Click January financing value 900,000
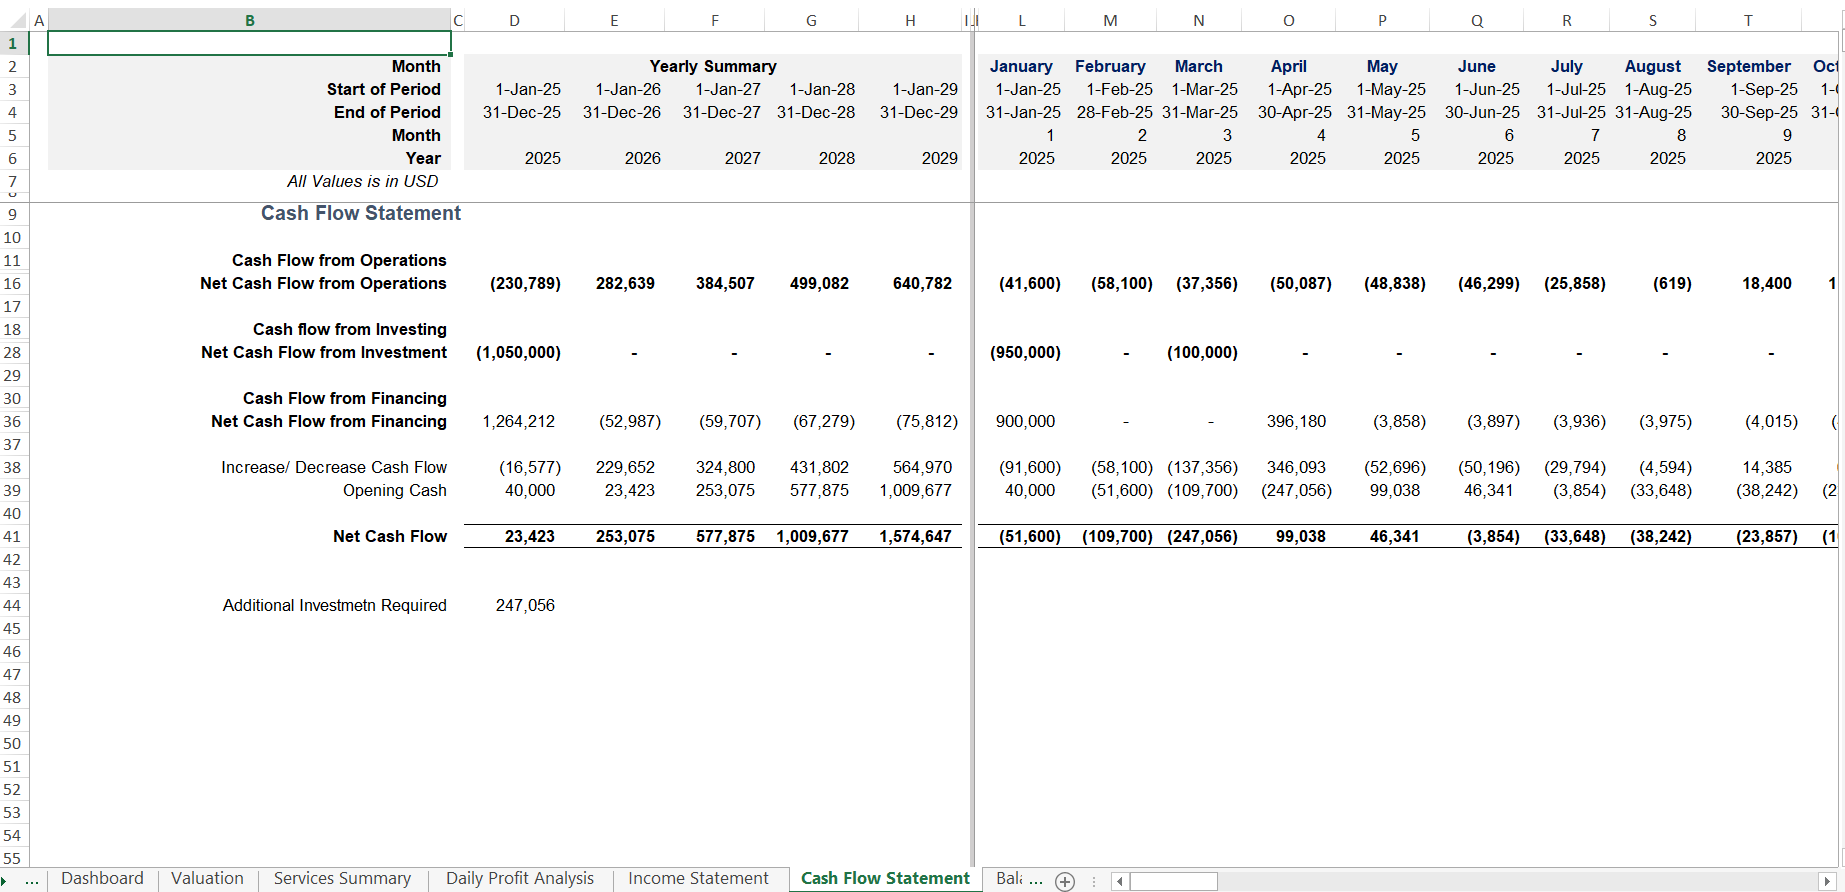1845x892 pixels. pos(1025,421)
